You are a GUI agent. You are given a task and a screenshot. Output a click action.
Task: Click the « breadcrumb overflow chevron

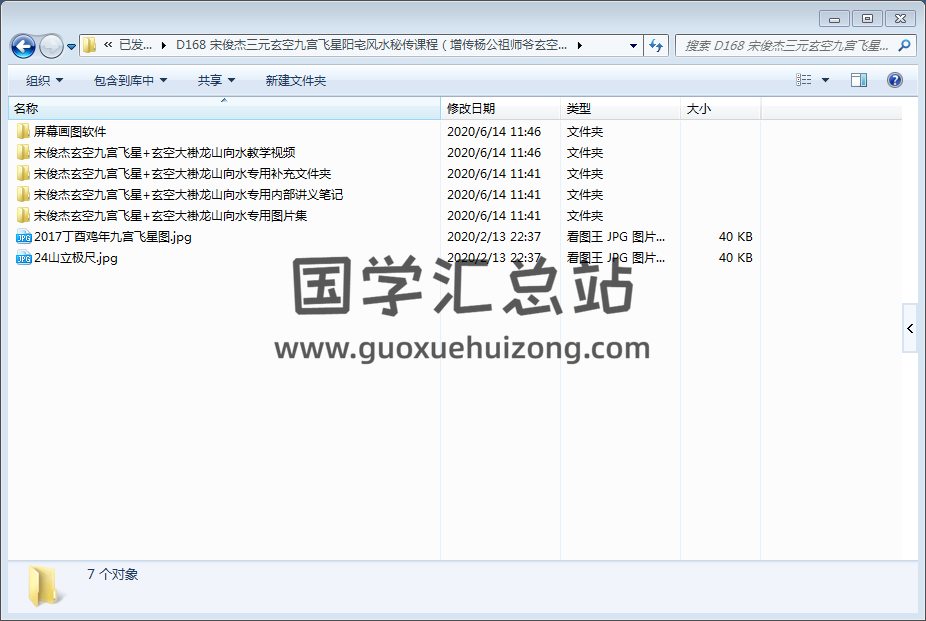tap(107, 44)
